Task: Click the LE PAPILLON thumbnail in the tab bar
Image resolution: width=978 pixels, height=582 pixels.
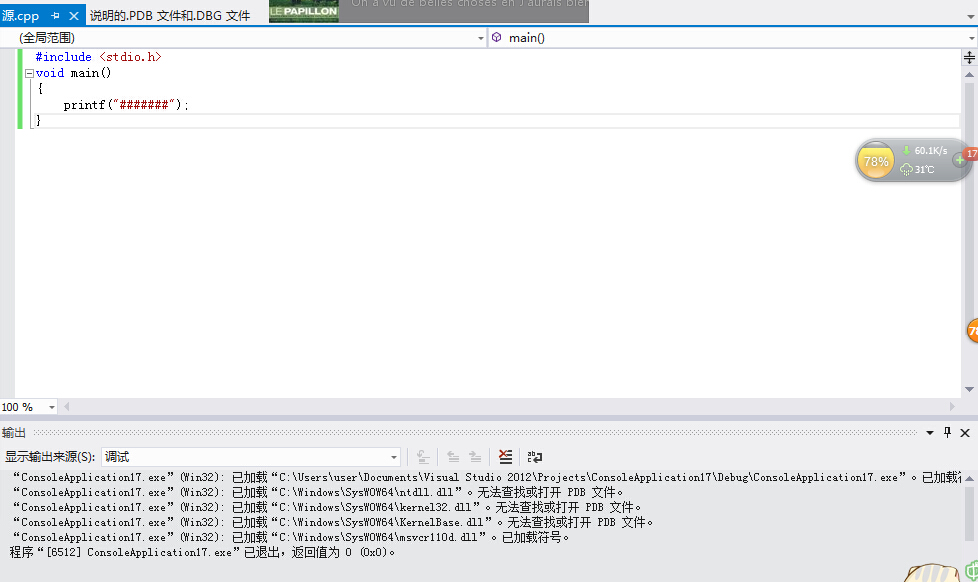Action: point(304,11)
